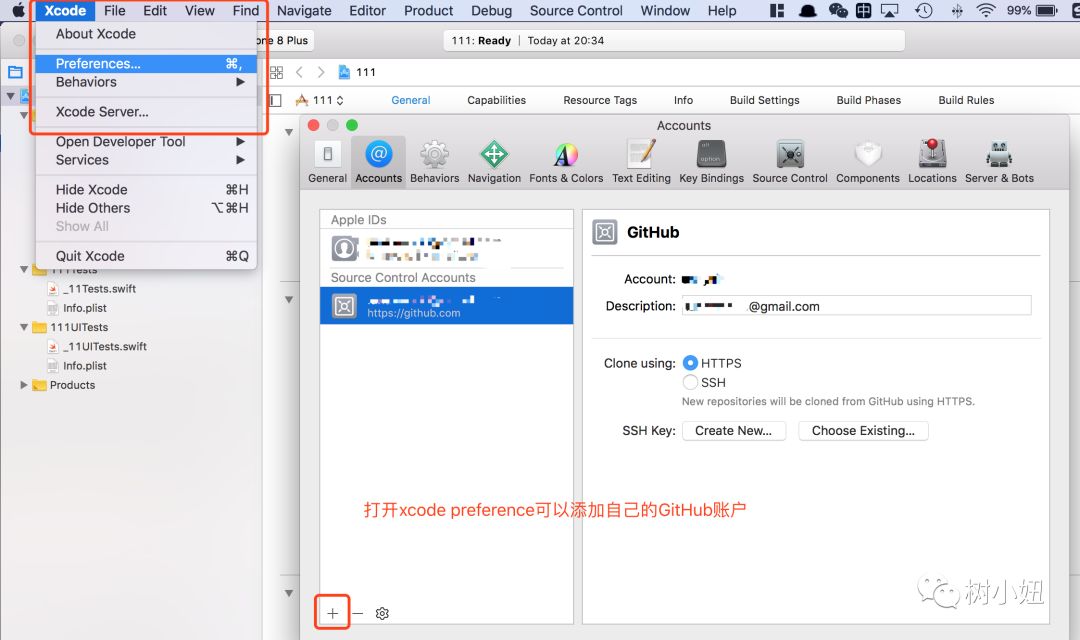Click the minus button to remove account
The height and width of the screenshot is (640, 1080).
tap(357, 613)
